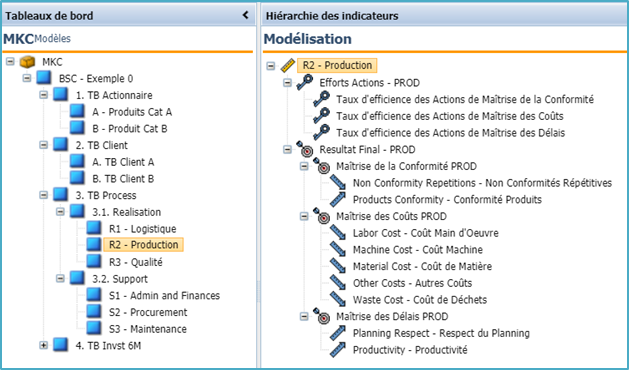Click the key icon of Maîtrise de la Conformité rate

322,99
